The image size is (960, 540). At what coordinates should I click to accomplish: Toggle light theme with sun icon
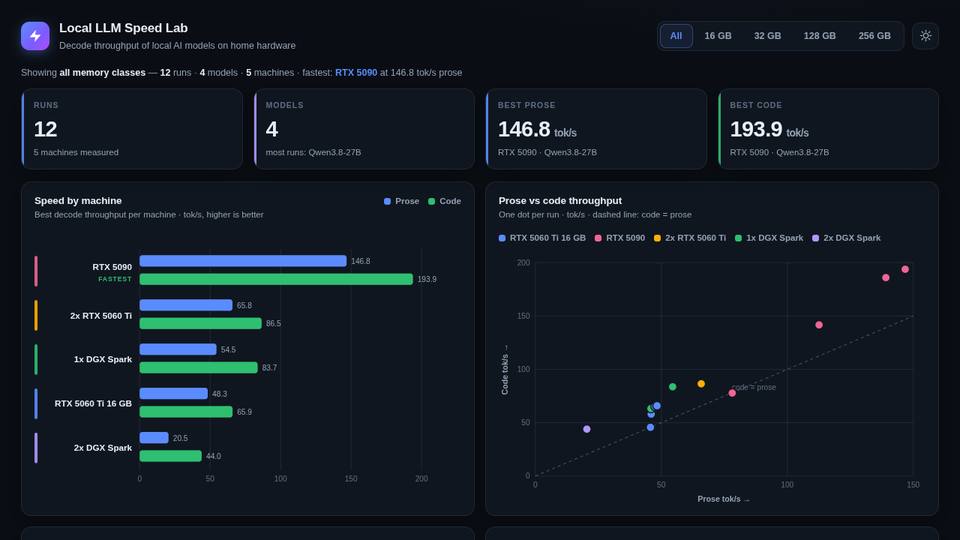click(925, 36)
